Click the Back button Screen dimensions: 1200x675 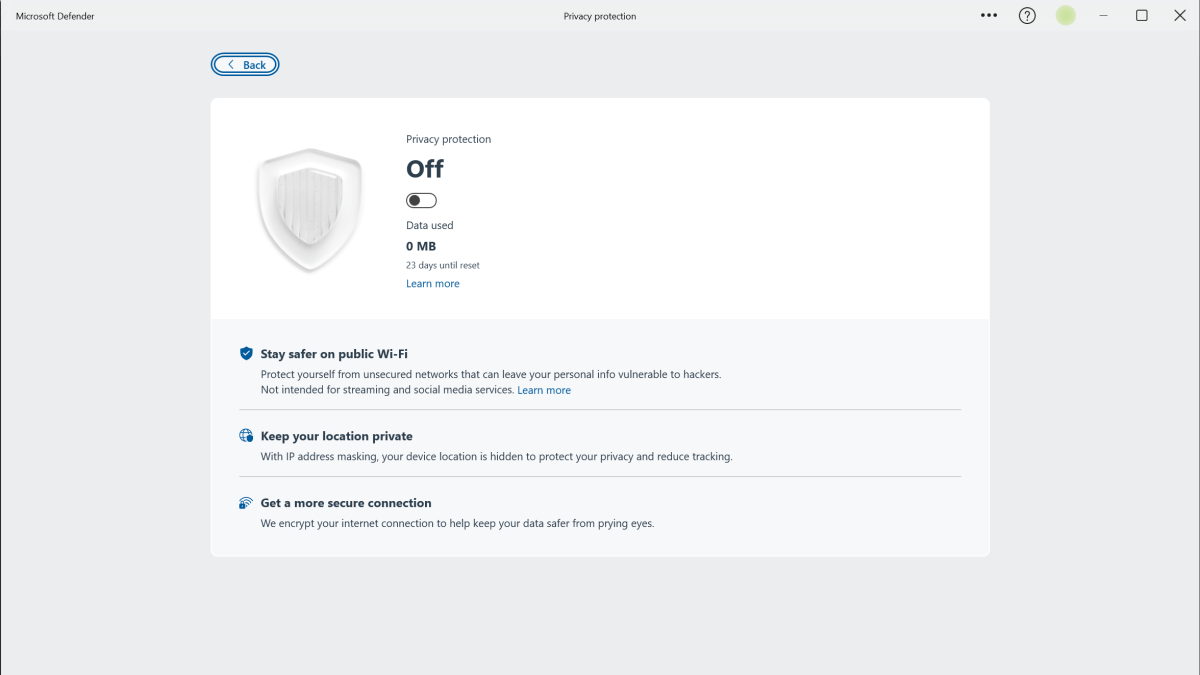[x=245, y=65]
